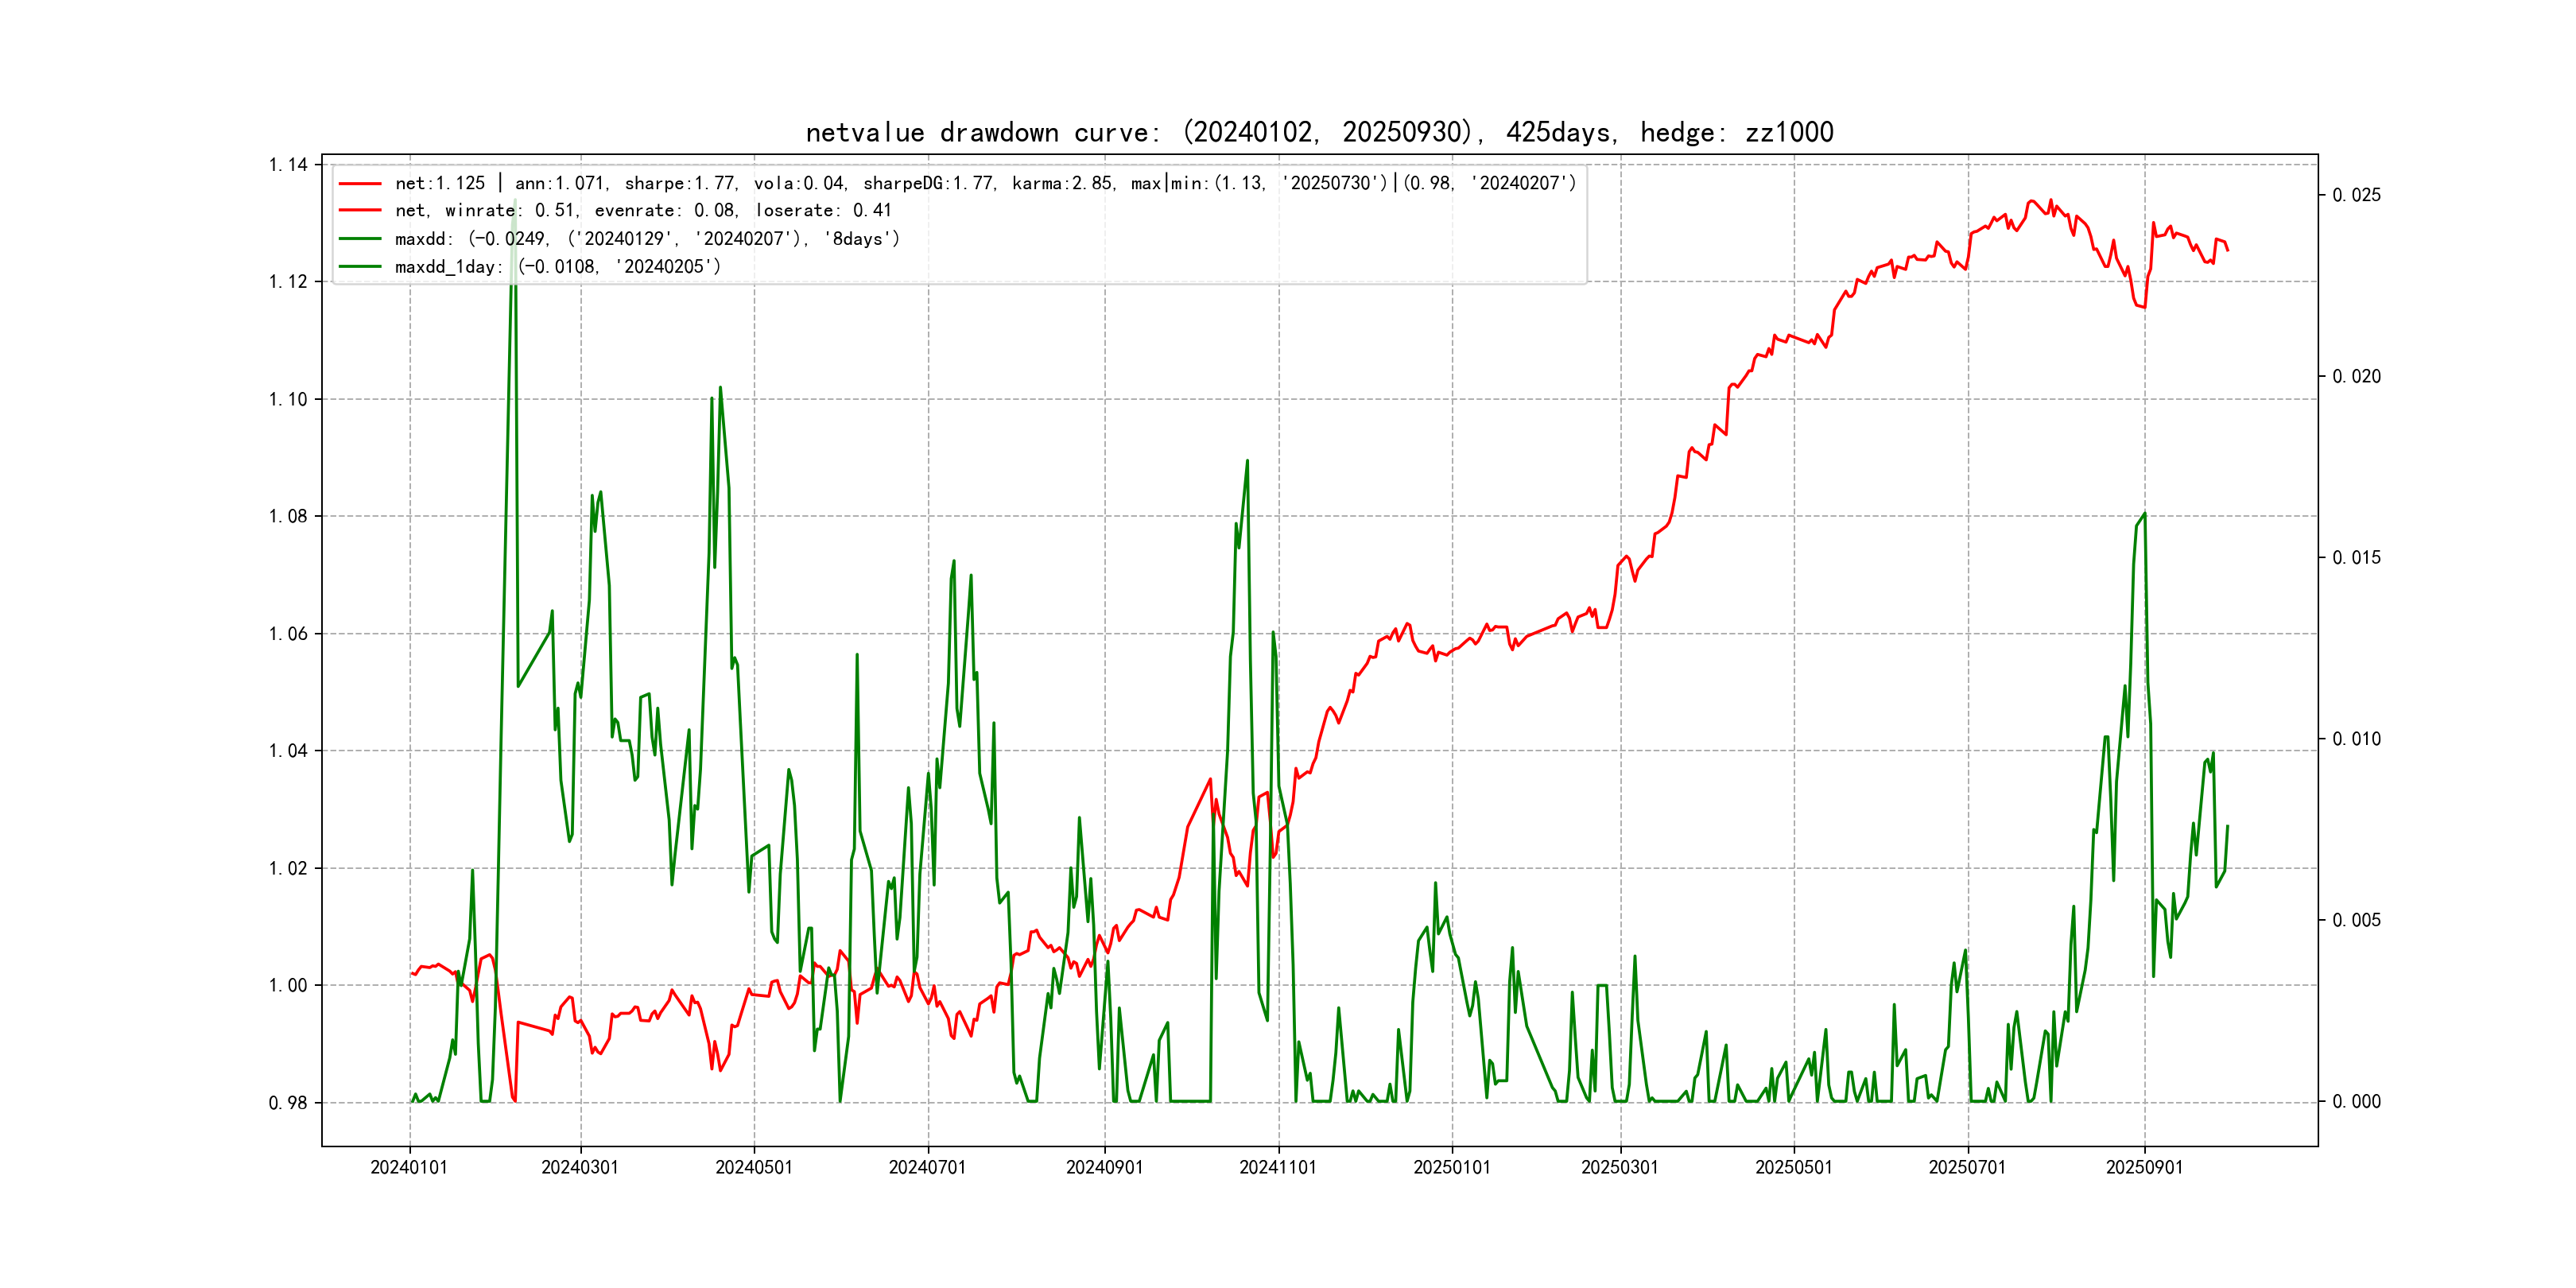The image size is (2576, 1288).
Task: Click the 1.14 left axis label
Action: click(288, 165)
